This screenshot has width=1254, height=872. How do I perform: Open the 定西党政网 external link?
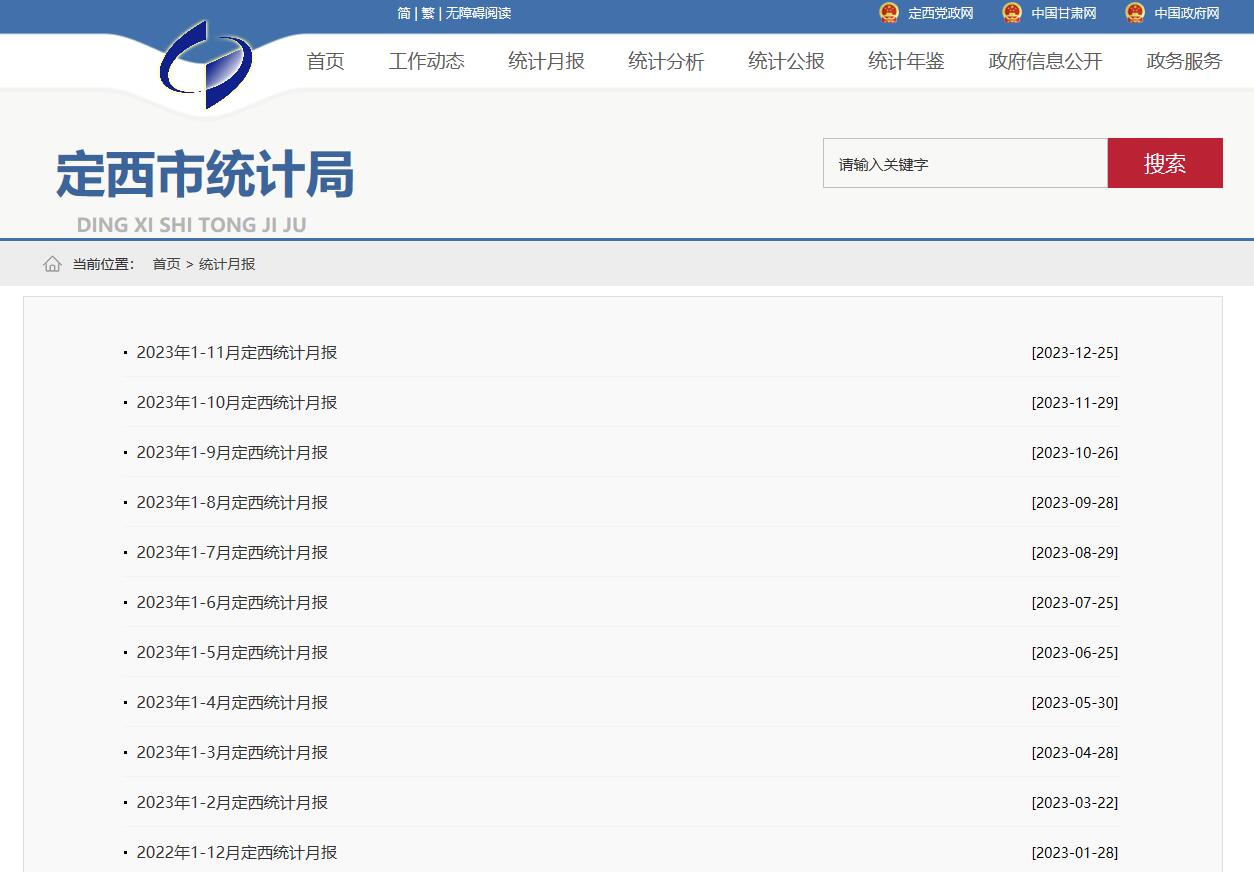click(940, 13)
